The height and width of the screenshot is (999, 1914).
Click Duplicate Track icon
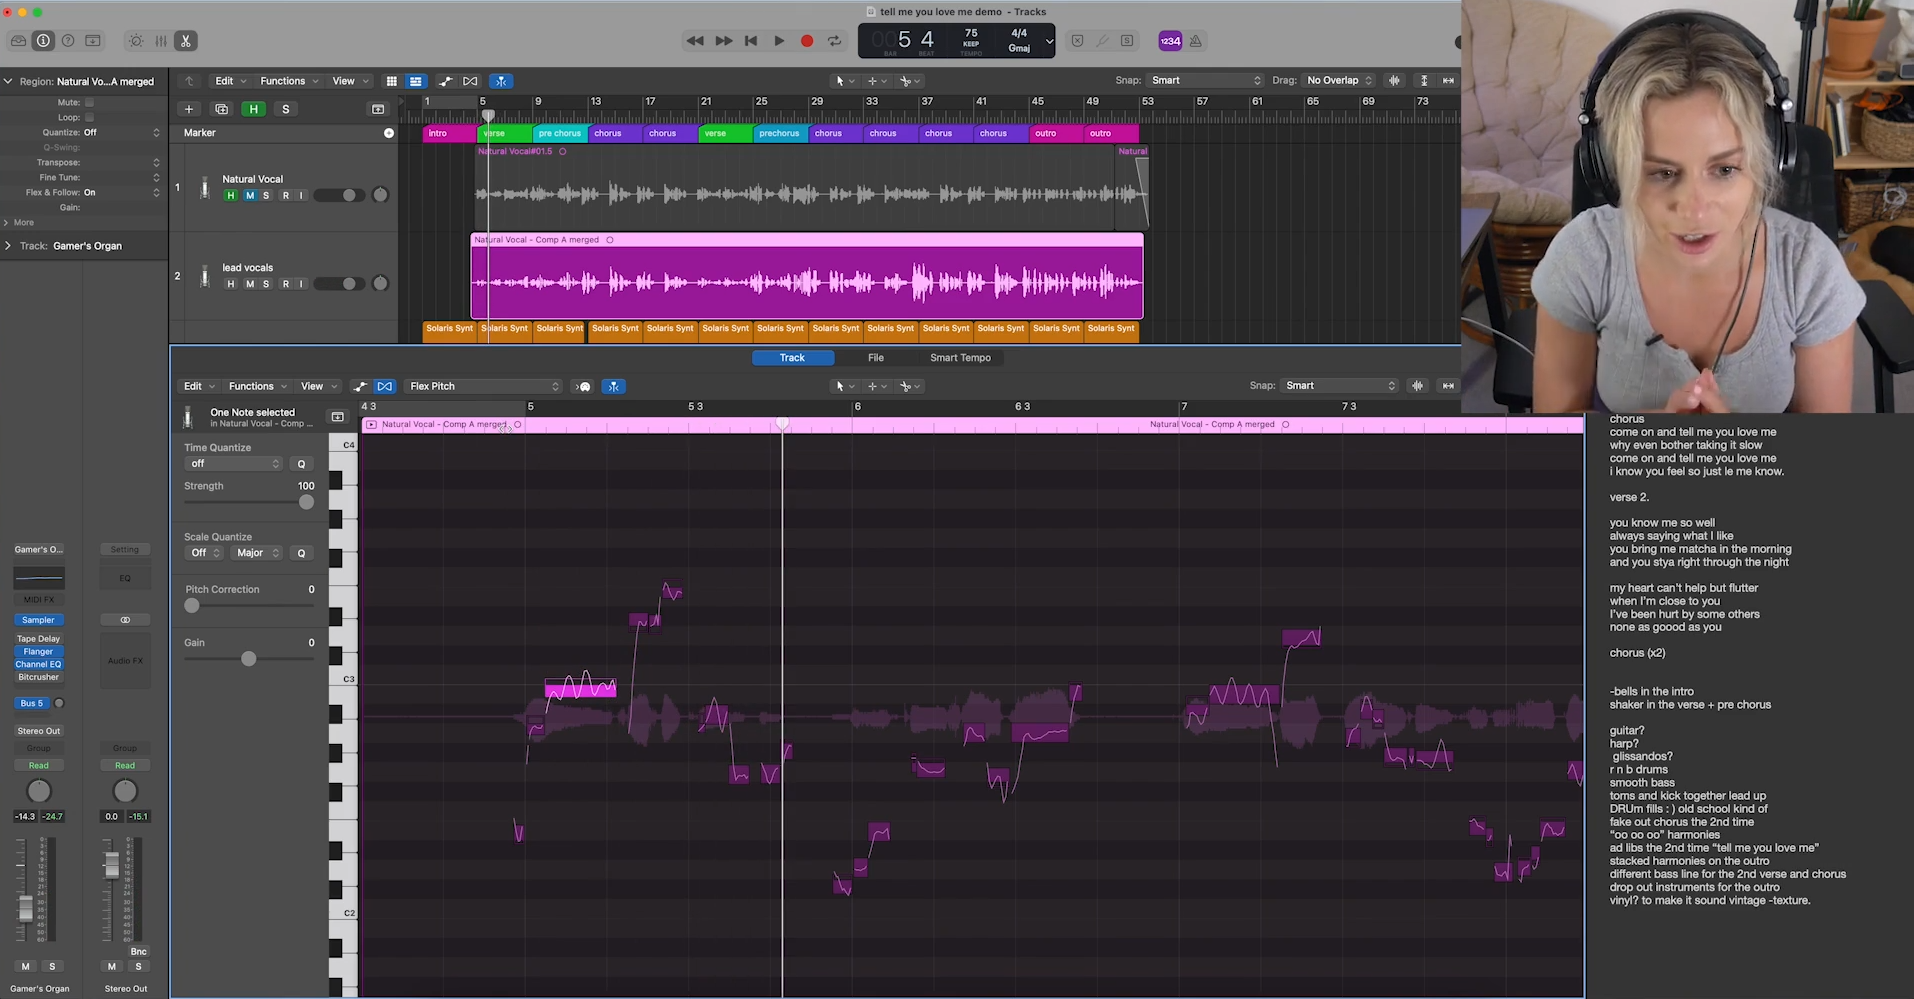click(x=222, y=109)
